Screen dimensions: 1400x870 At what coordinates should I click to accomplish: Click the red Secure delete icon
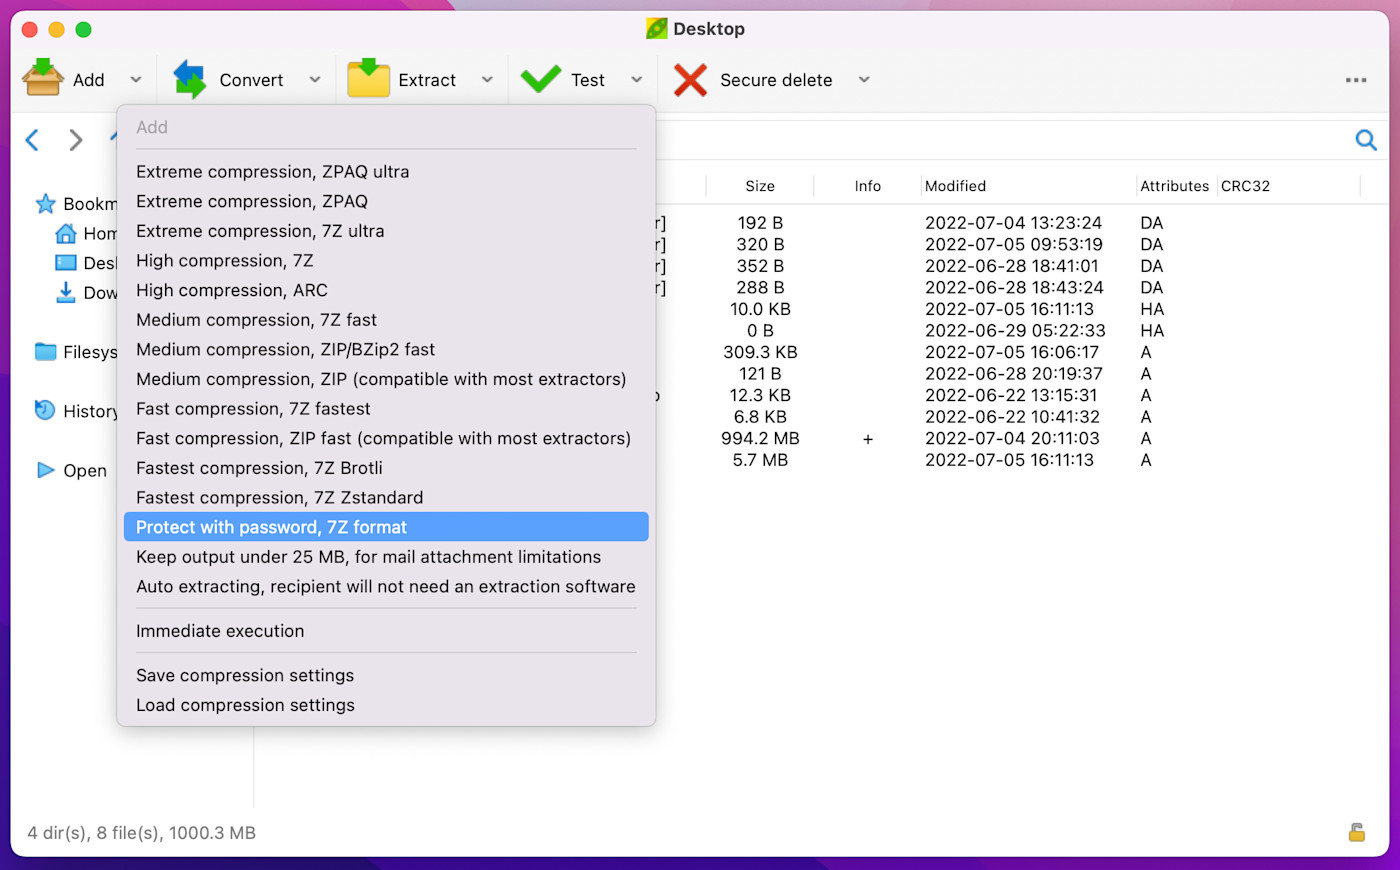coord(690,80)
